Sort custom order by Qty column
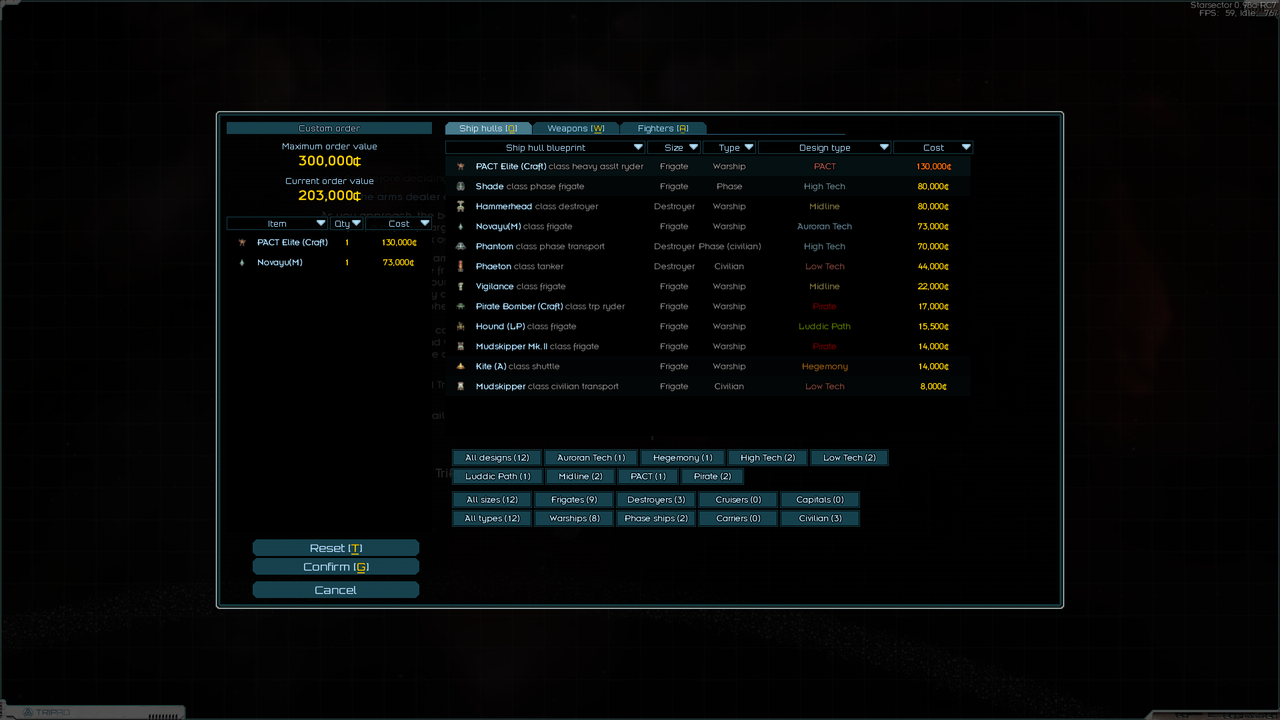This screenshot has width=1280, height=720. pyautogui.click(x=347, y=223)
